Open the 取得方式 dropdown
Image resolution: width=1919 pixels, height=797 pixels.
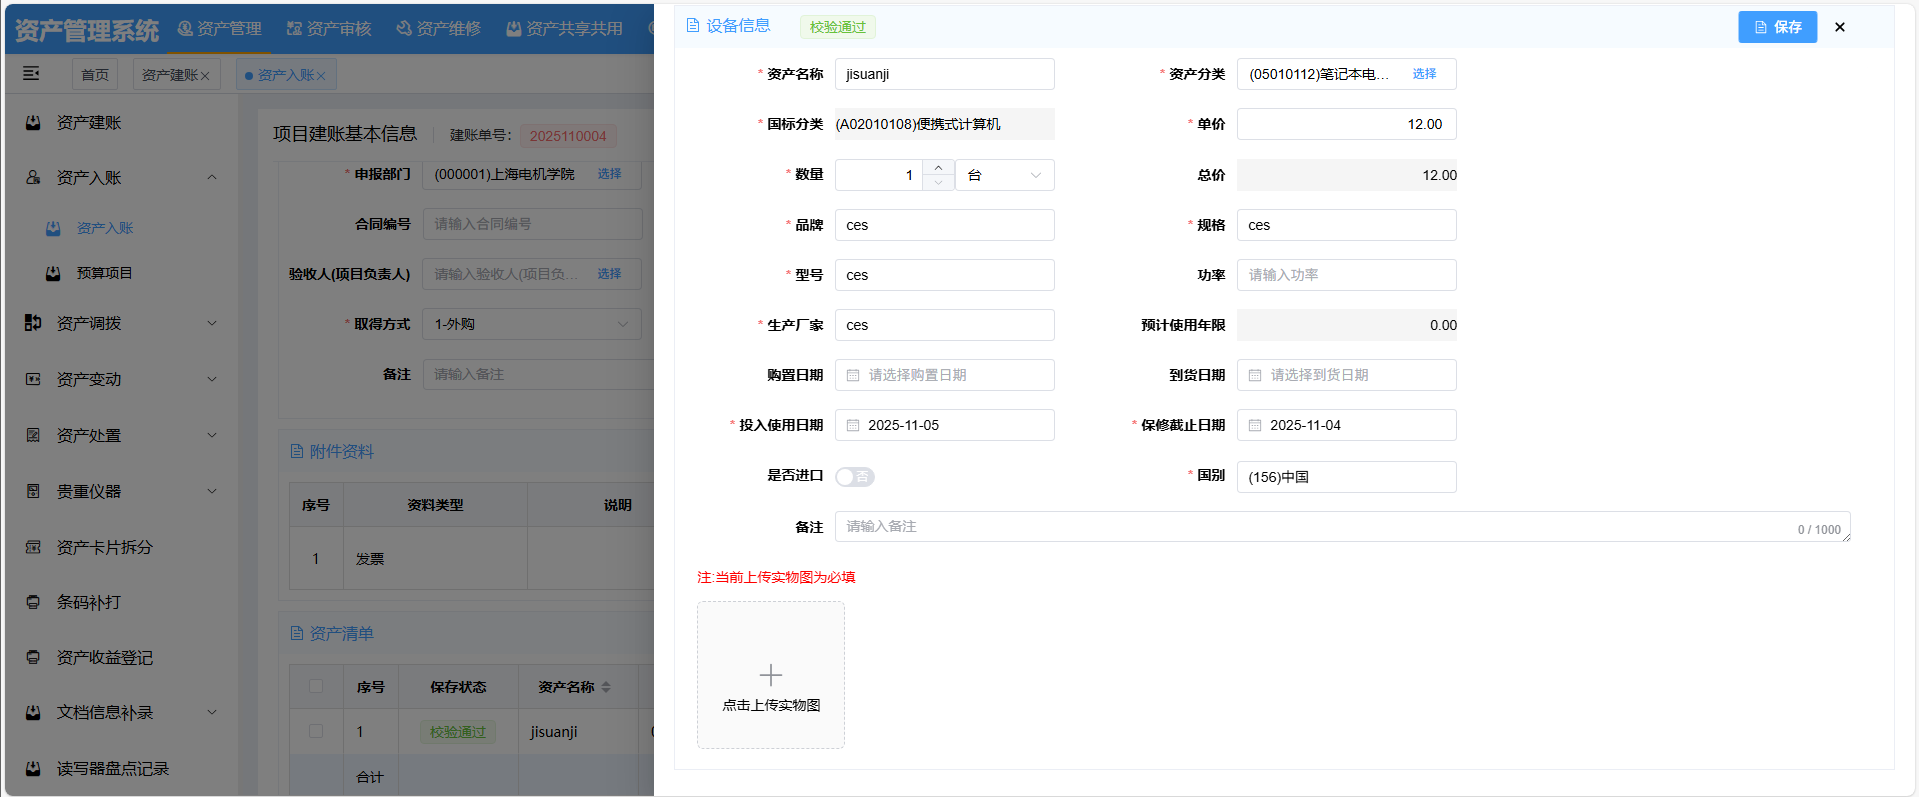(531, 324)
